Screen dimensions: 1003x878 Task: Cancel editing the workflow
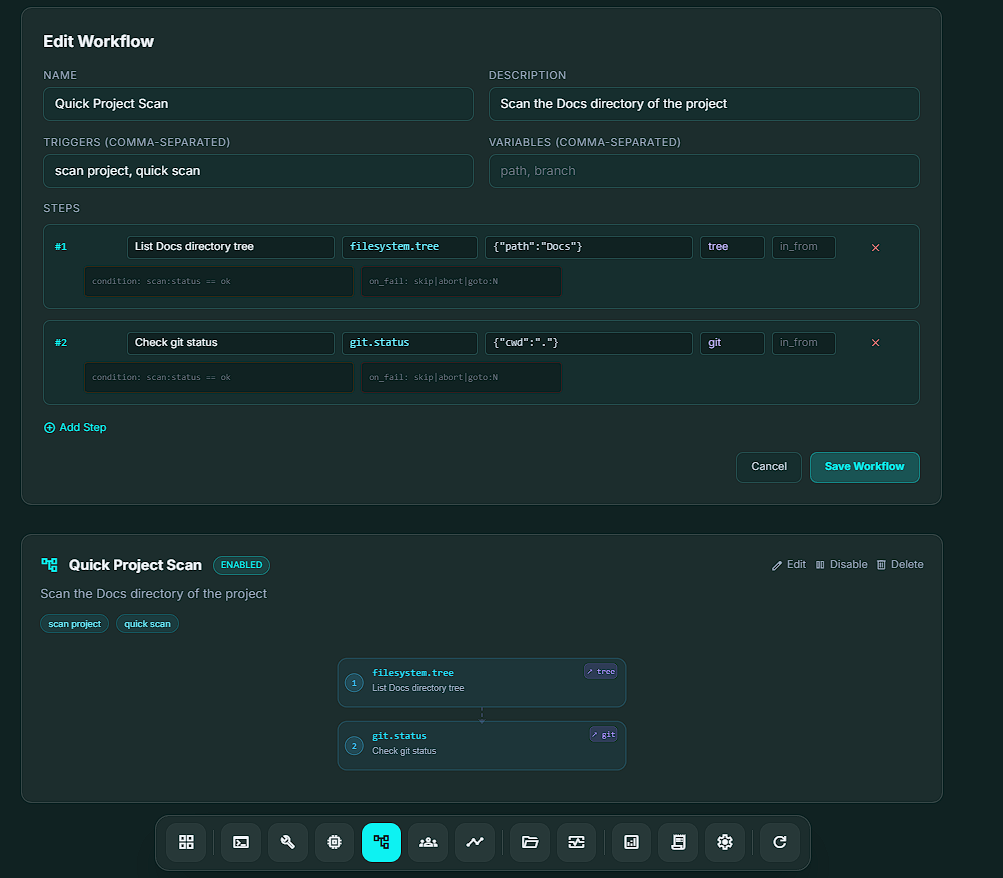click(768, 467)
